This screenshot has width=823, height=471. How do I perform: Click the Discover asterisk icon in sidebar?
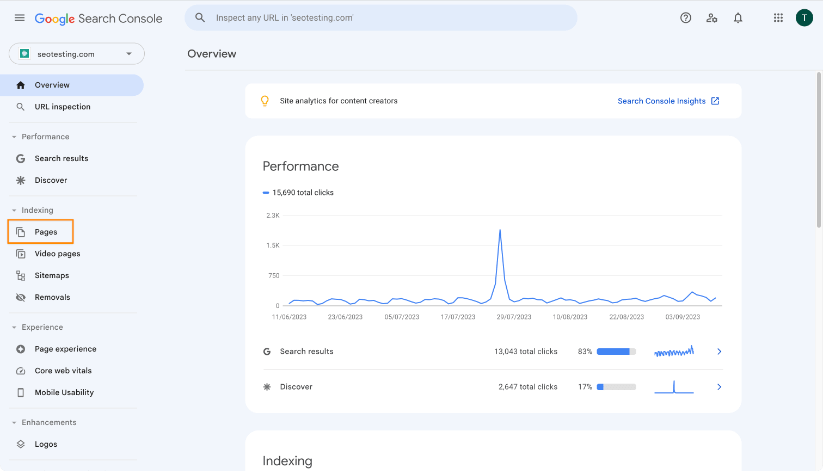click(x=20, y=180)
